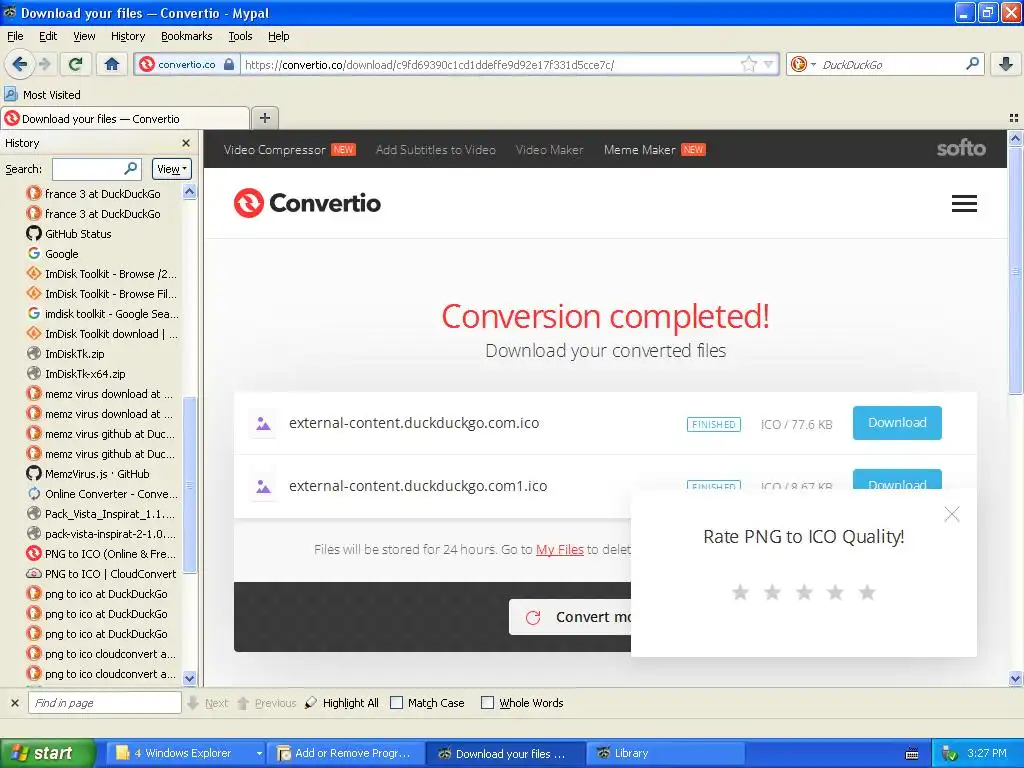Expand the Windows Explorer taskbar group arrow
The image size is (1024, 768).
[259, 754]
